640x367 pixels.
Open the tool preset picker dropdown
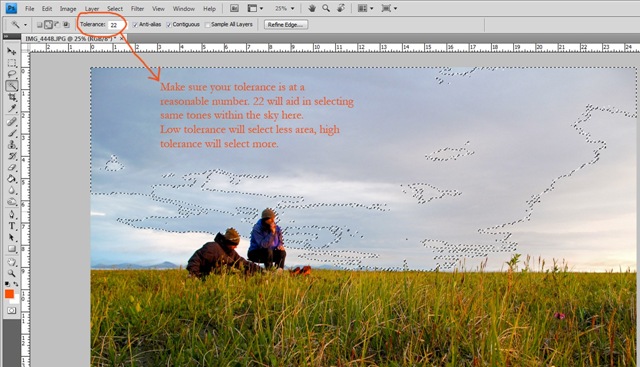[x=25, y=25]
